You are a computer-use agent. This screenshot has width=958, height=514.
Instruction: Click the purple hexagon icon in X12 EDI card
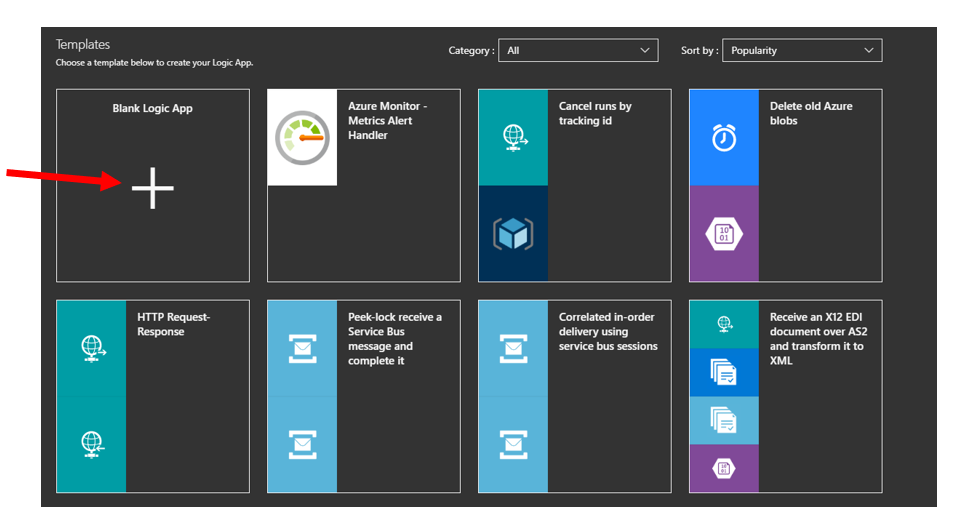click(724, 469)
